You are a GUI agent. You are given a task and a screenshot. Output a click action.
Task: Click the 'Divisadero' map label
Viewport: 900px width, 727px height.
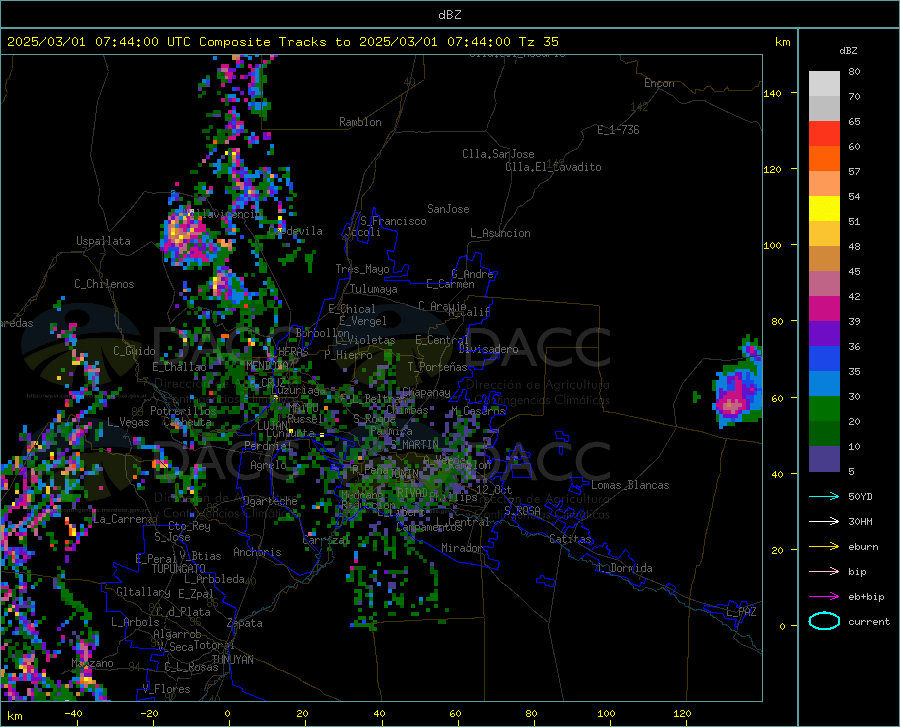click(x=488, y=349)
